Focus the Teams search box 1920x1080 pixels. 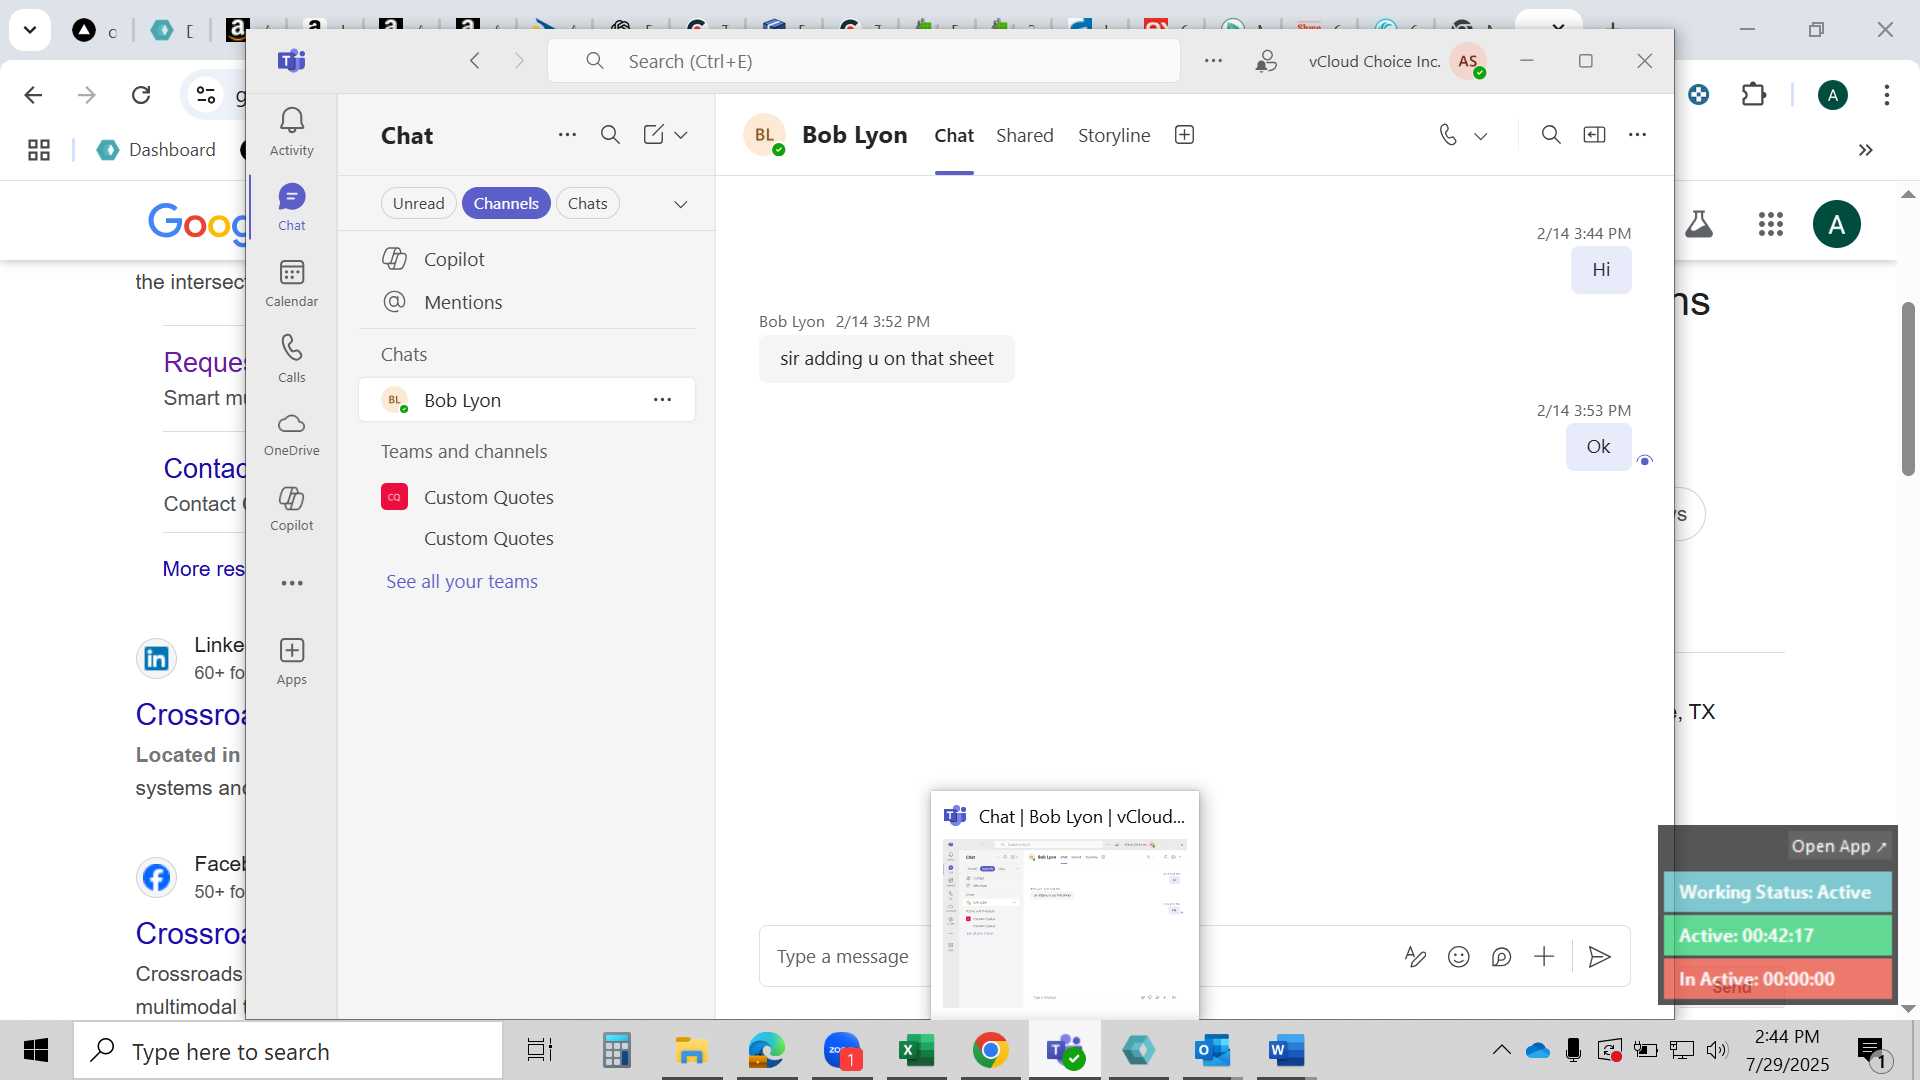point(864,61)
